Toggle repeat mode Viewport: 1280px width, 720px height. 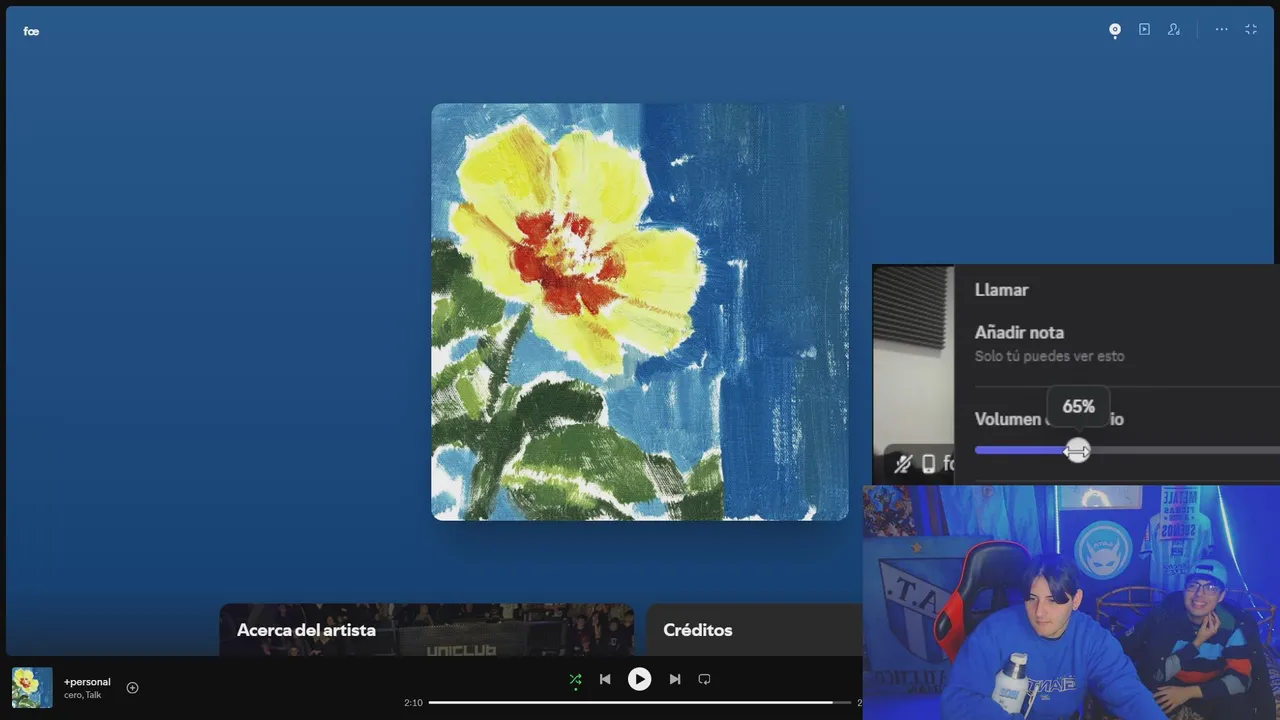click(x=704, y=679)
